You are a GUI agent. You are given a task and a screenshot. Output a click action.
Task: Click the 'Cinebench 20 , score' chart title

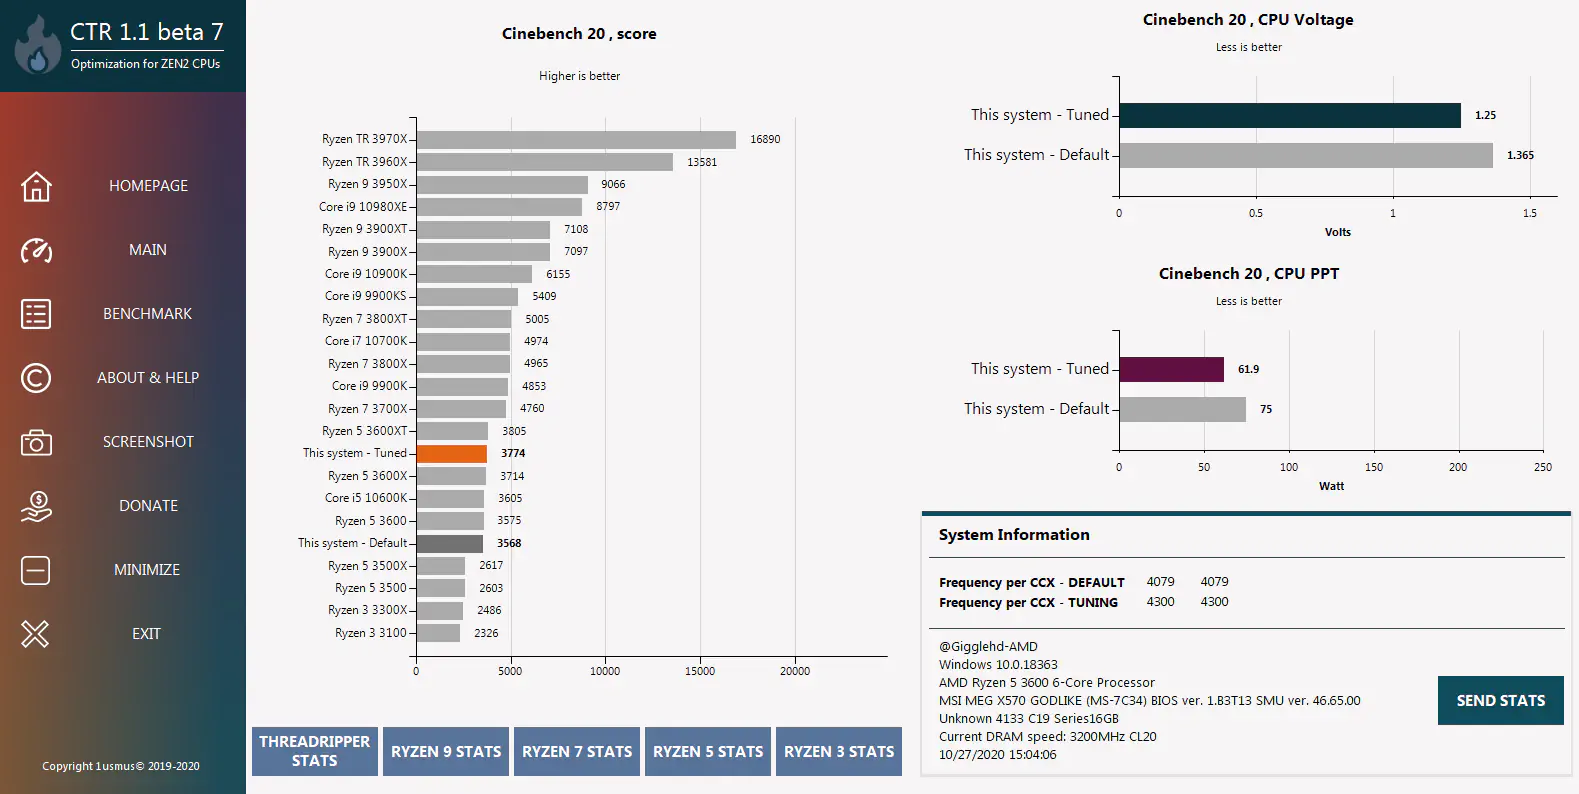(579, 34)
